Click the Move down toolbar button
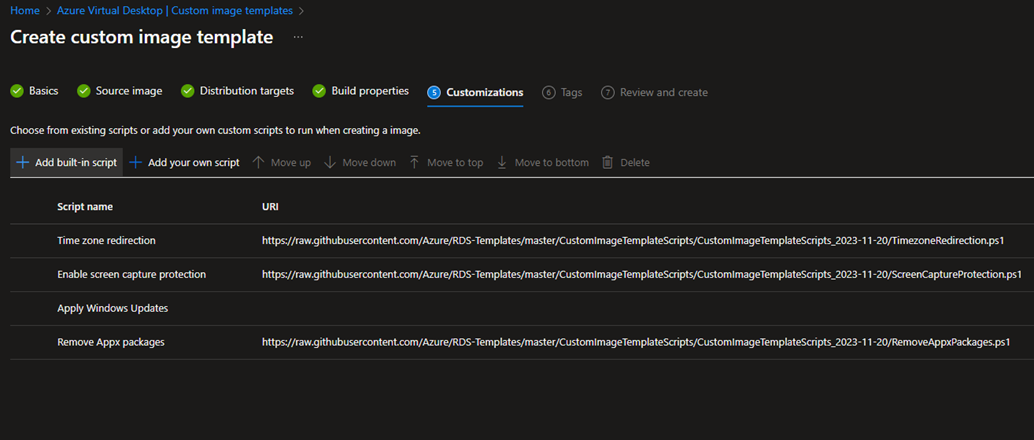1034x440 pixels. tap(360, 162)
